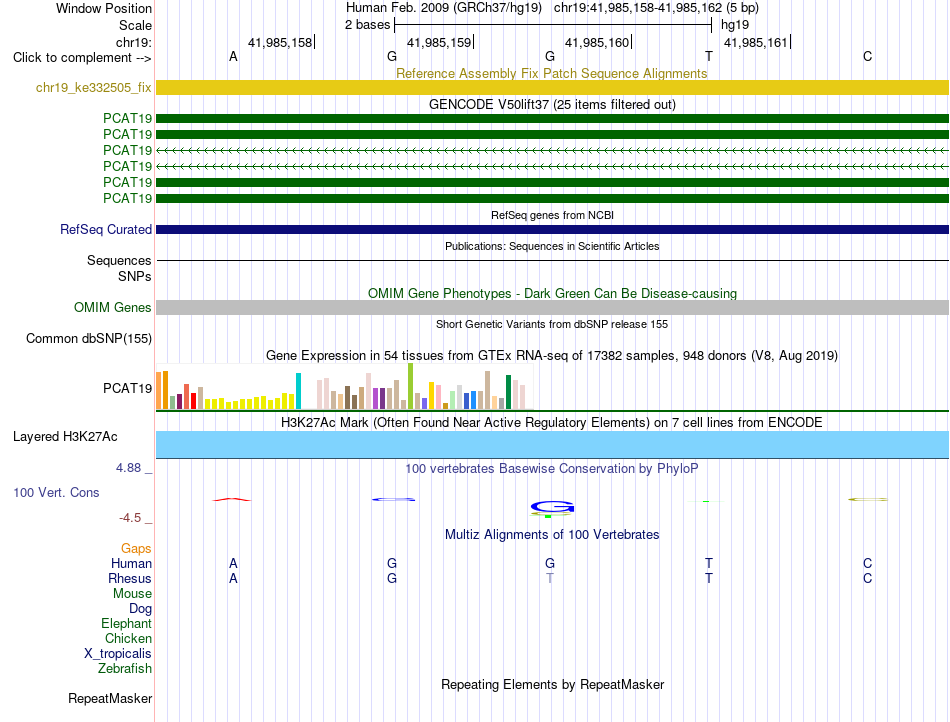The image size is (950, 722).
Task: Click base C in the reference sequence ruler
Action: 868,56
